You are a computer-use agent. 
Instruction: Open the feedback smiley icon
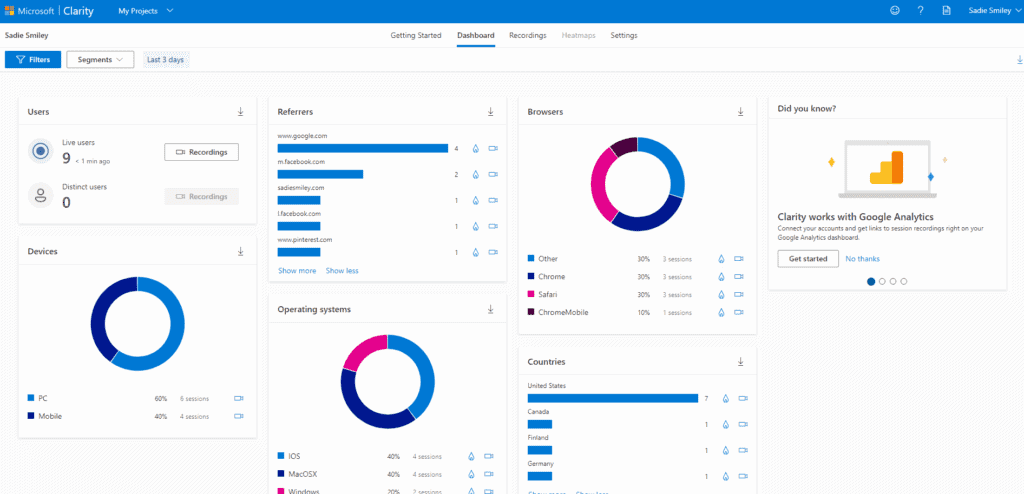pyautogui.click(x=895, y=10)
